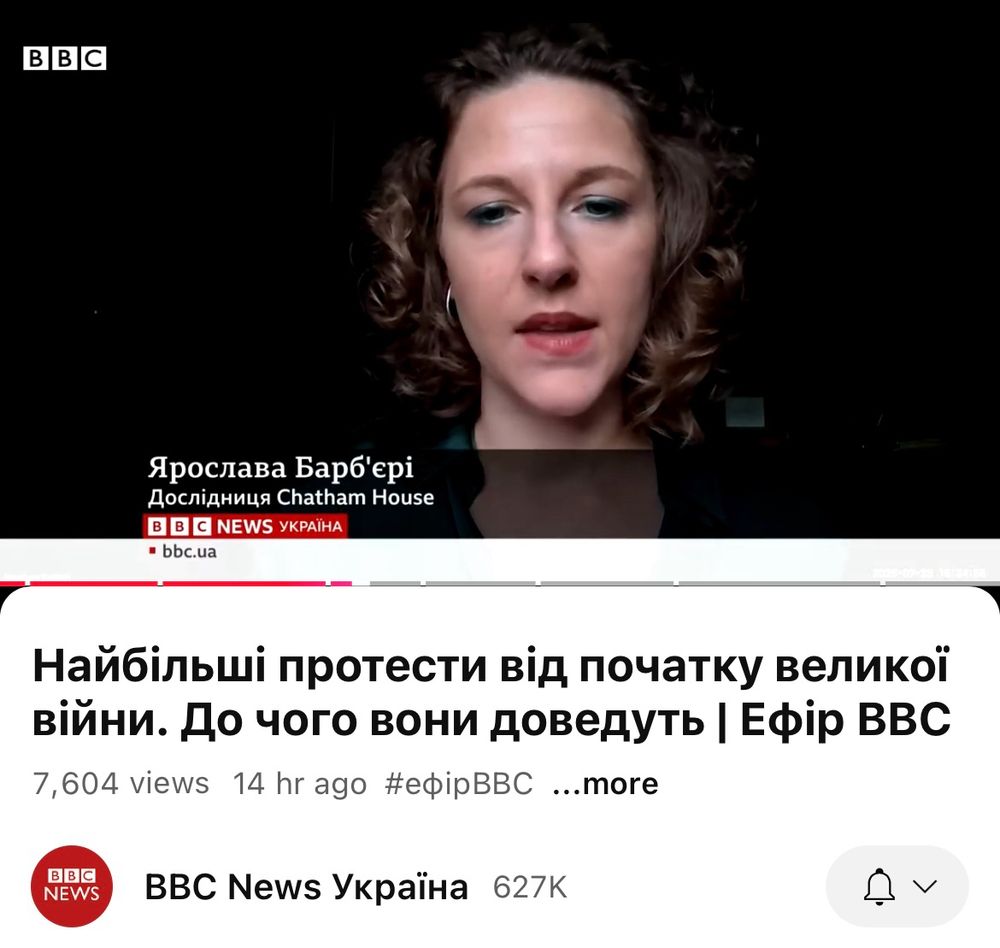This screenshot has width=1000, height=948.
Task: Tap the Дослідниця Chatham House subtitle
Action: click(291, 497)
